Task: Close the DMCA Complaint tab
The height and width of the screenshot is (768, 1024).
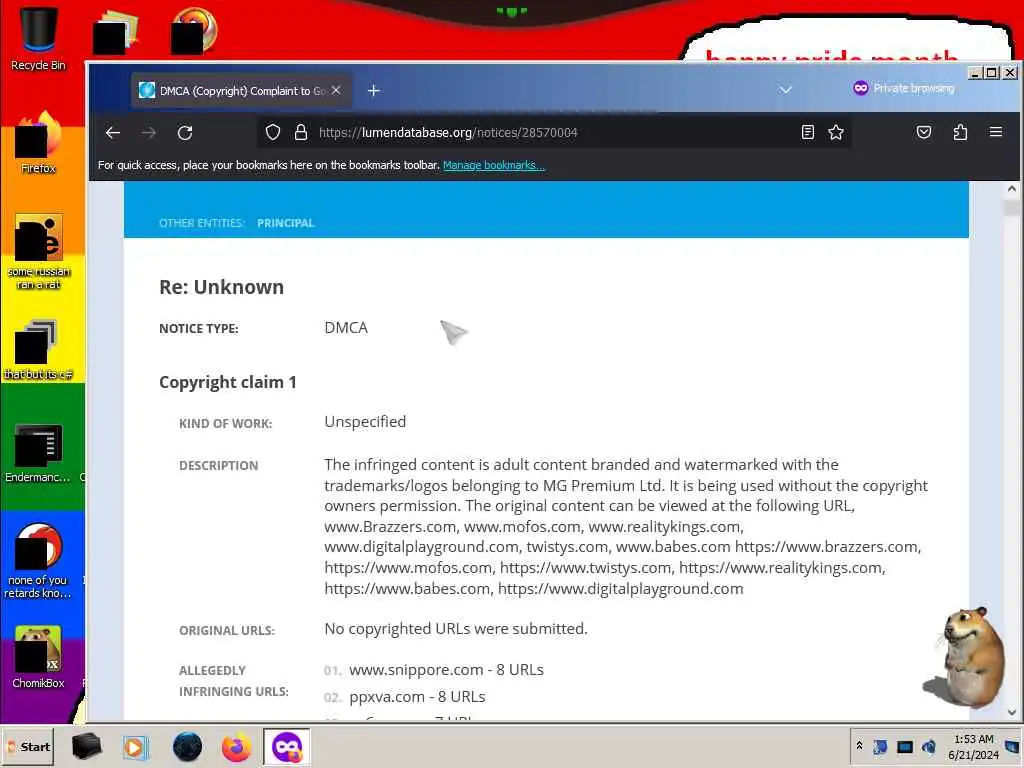Action: click(x=336, y=91)
